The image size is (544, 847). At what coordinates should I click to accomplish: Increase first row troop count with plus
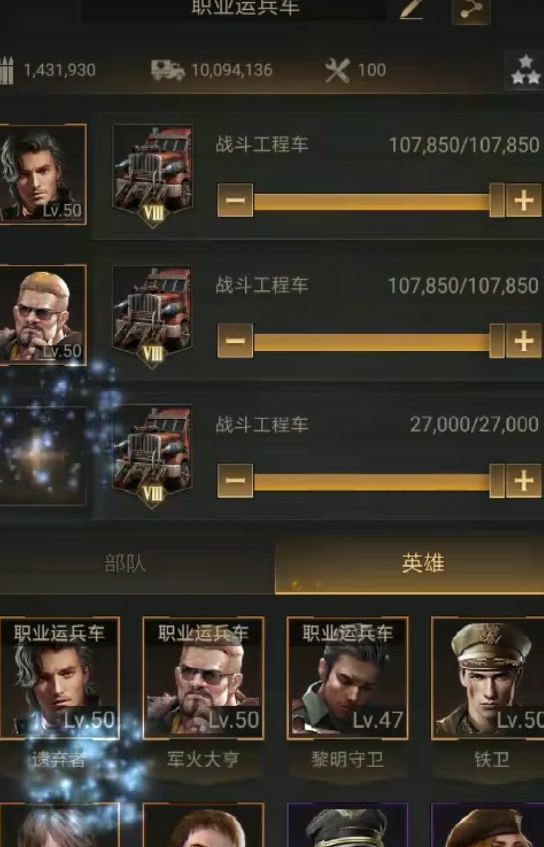[523, 200]
